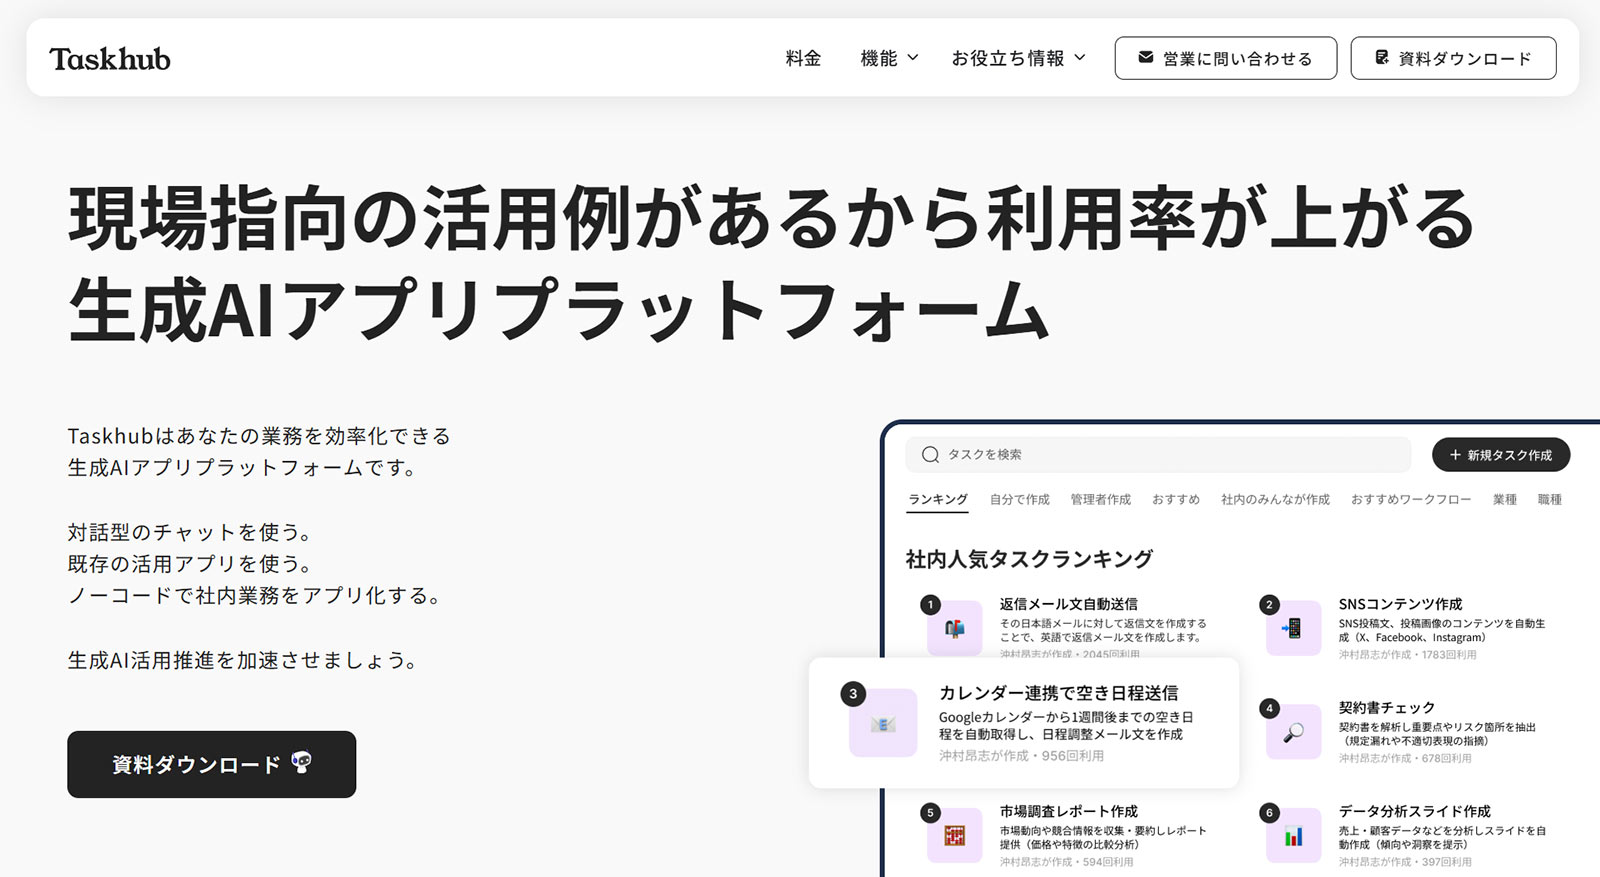
Task: Click the large dark 資料ダウンロード button
Action: tap(211, 764)
